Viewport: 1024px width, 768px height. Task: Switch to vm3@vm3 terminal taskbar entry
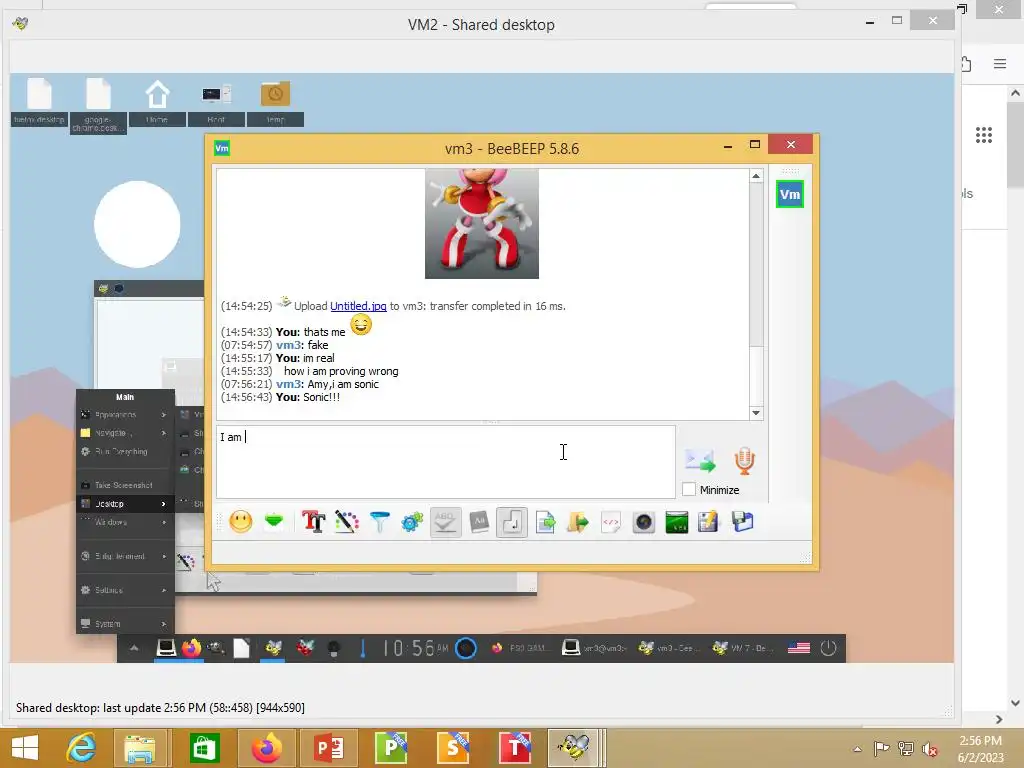pyautogui.click(x=594, y=648)
